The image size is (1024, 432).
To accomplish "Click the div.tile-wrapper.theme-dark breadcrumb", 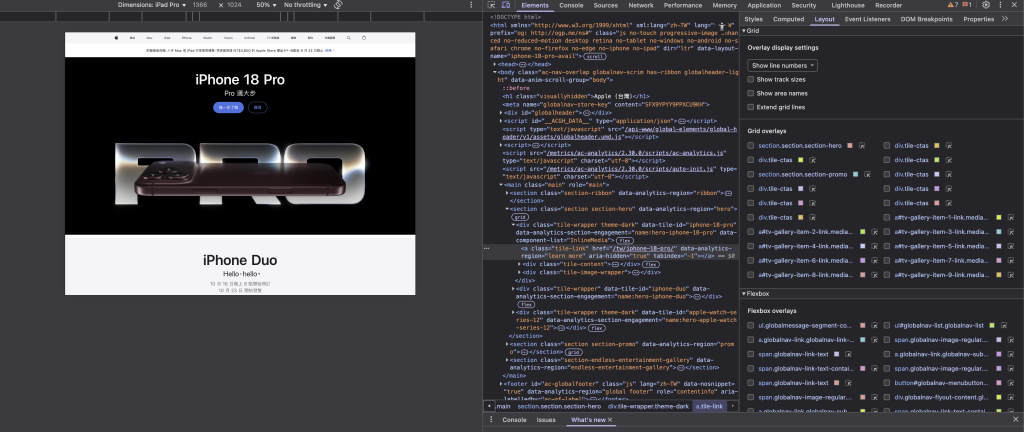I will pos(648,406).
